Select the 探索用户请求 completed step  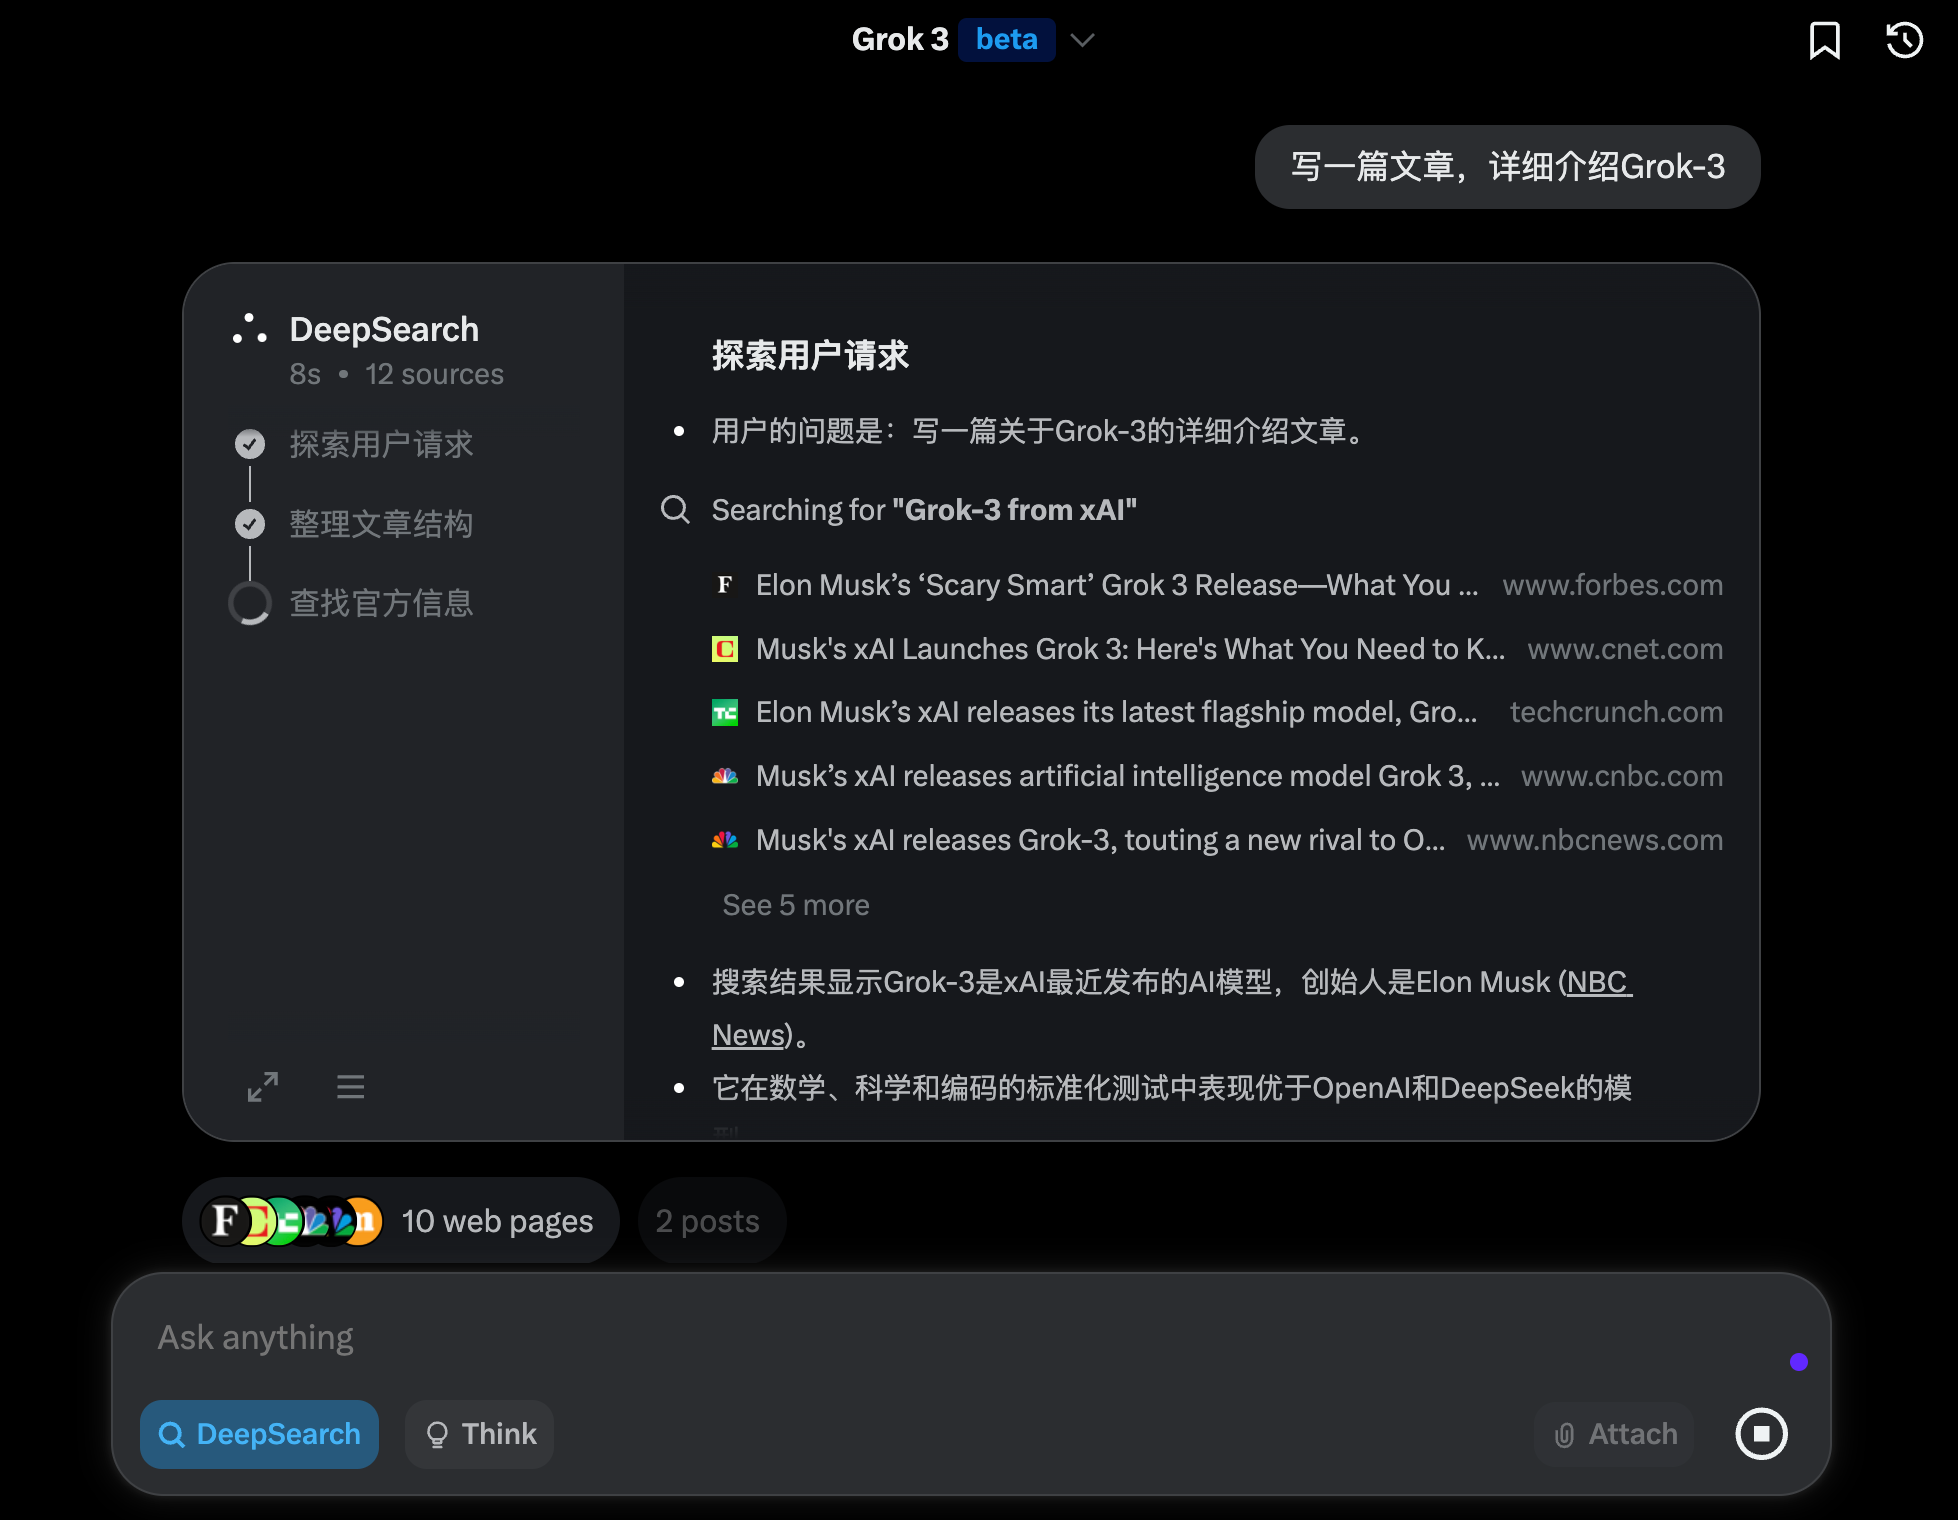click(380, 444)
